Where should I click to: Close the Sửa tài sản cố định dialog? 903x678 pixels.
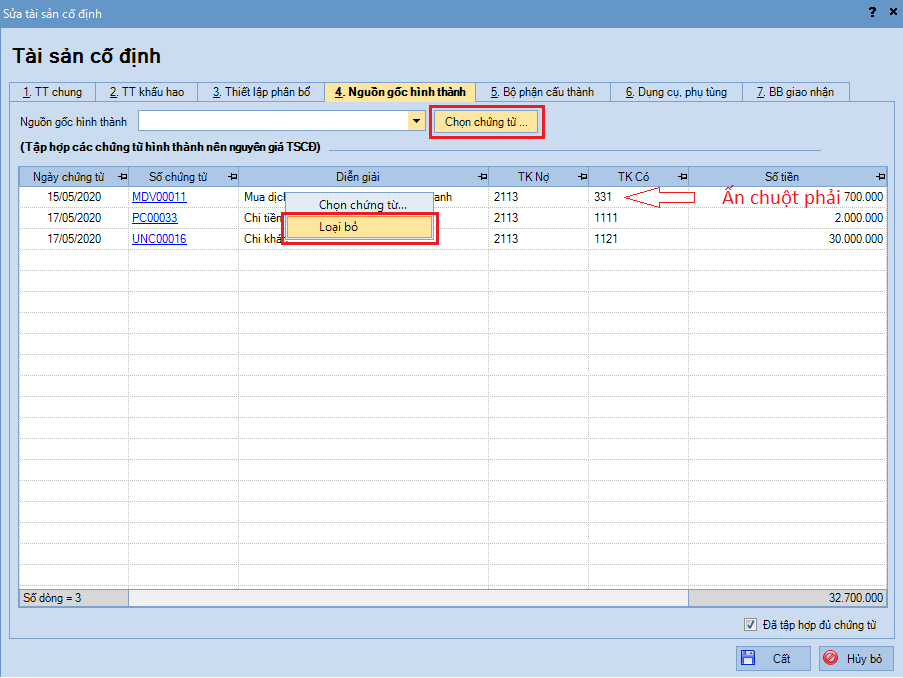[x=893, y=12]
